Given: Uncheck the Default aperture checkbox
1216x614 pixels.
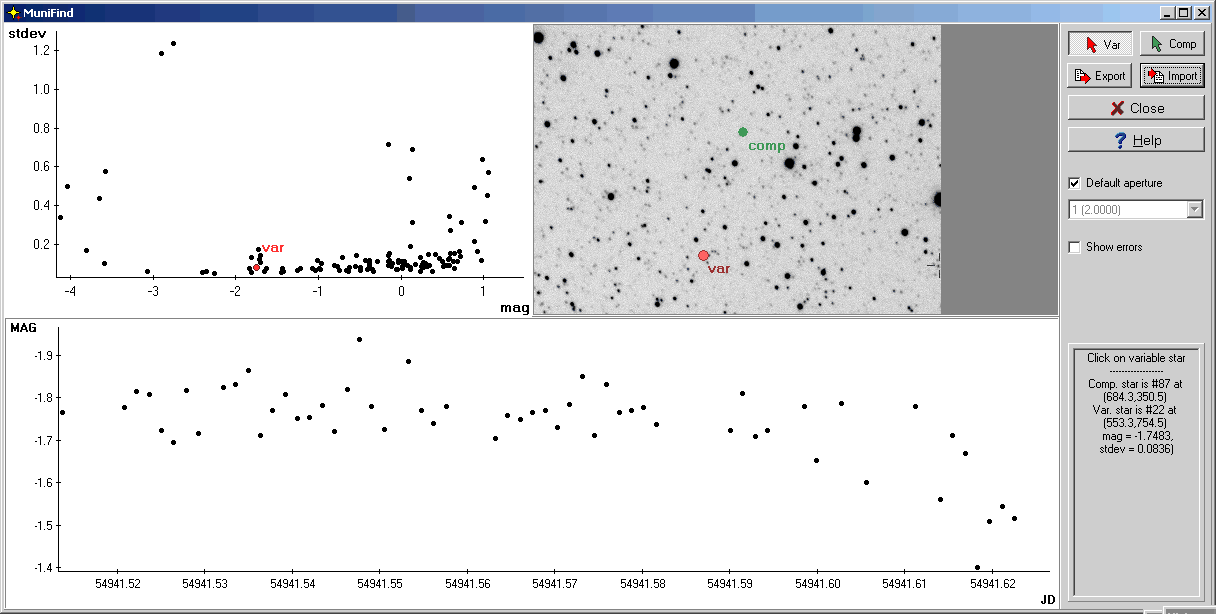Looking at the screenshot, I should (1075, 183).
